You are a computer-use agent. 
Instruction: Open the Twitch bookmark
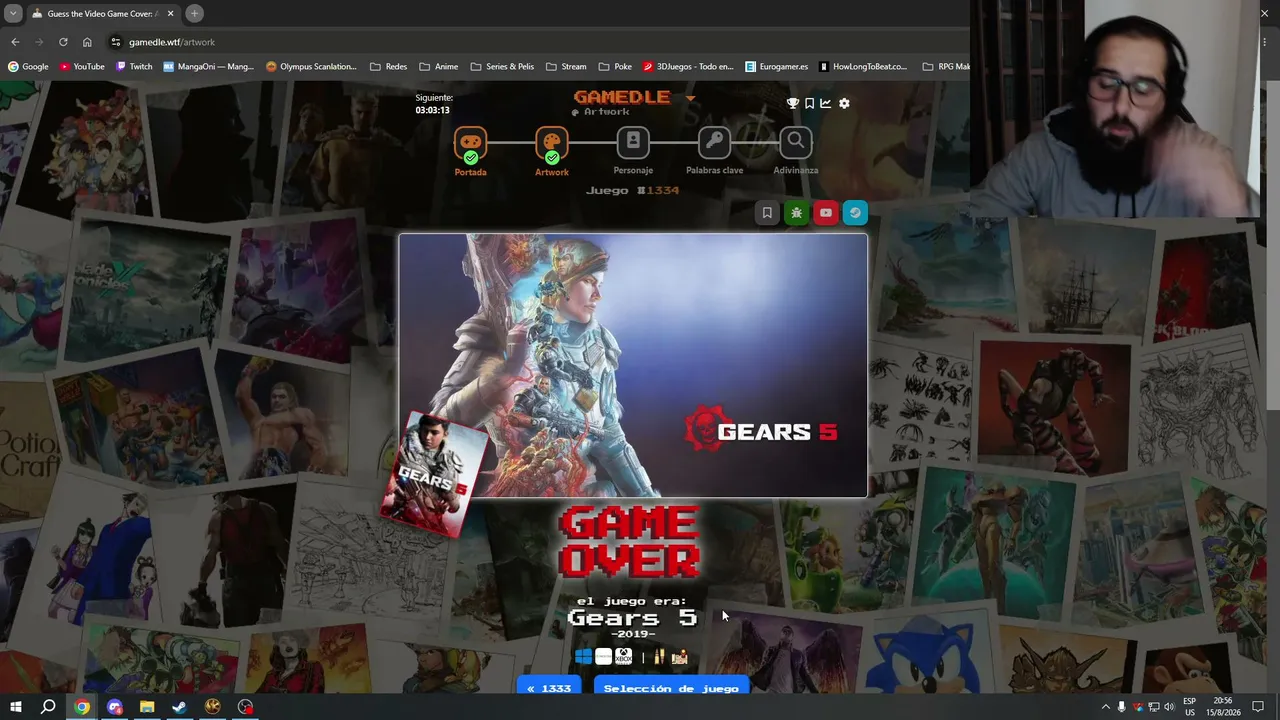[x=134, y=67]
